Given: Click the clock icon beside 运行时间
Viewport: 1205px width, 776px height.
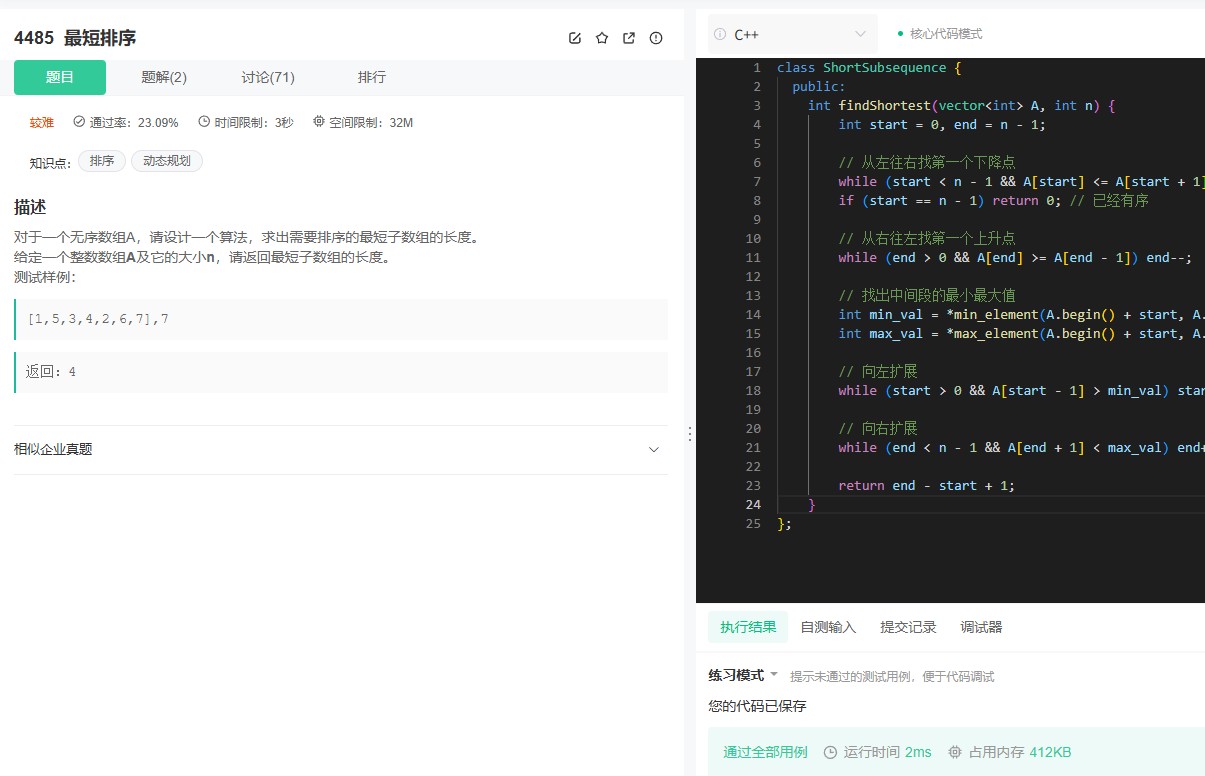Looking at the screenshot, I should pyautogui.click(x=830, y=752).
